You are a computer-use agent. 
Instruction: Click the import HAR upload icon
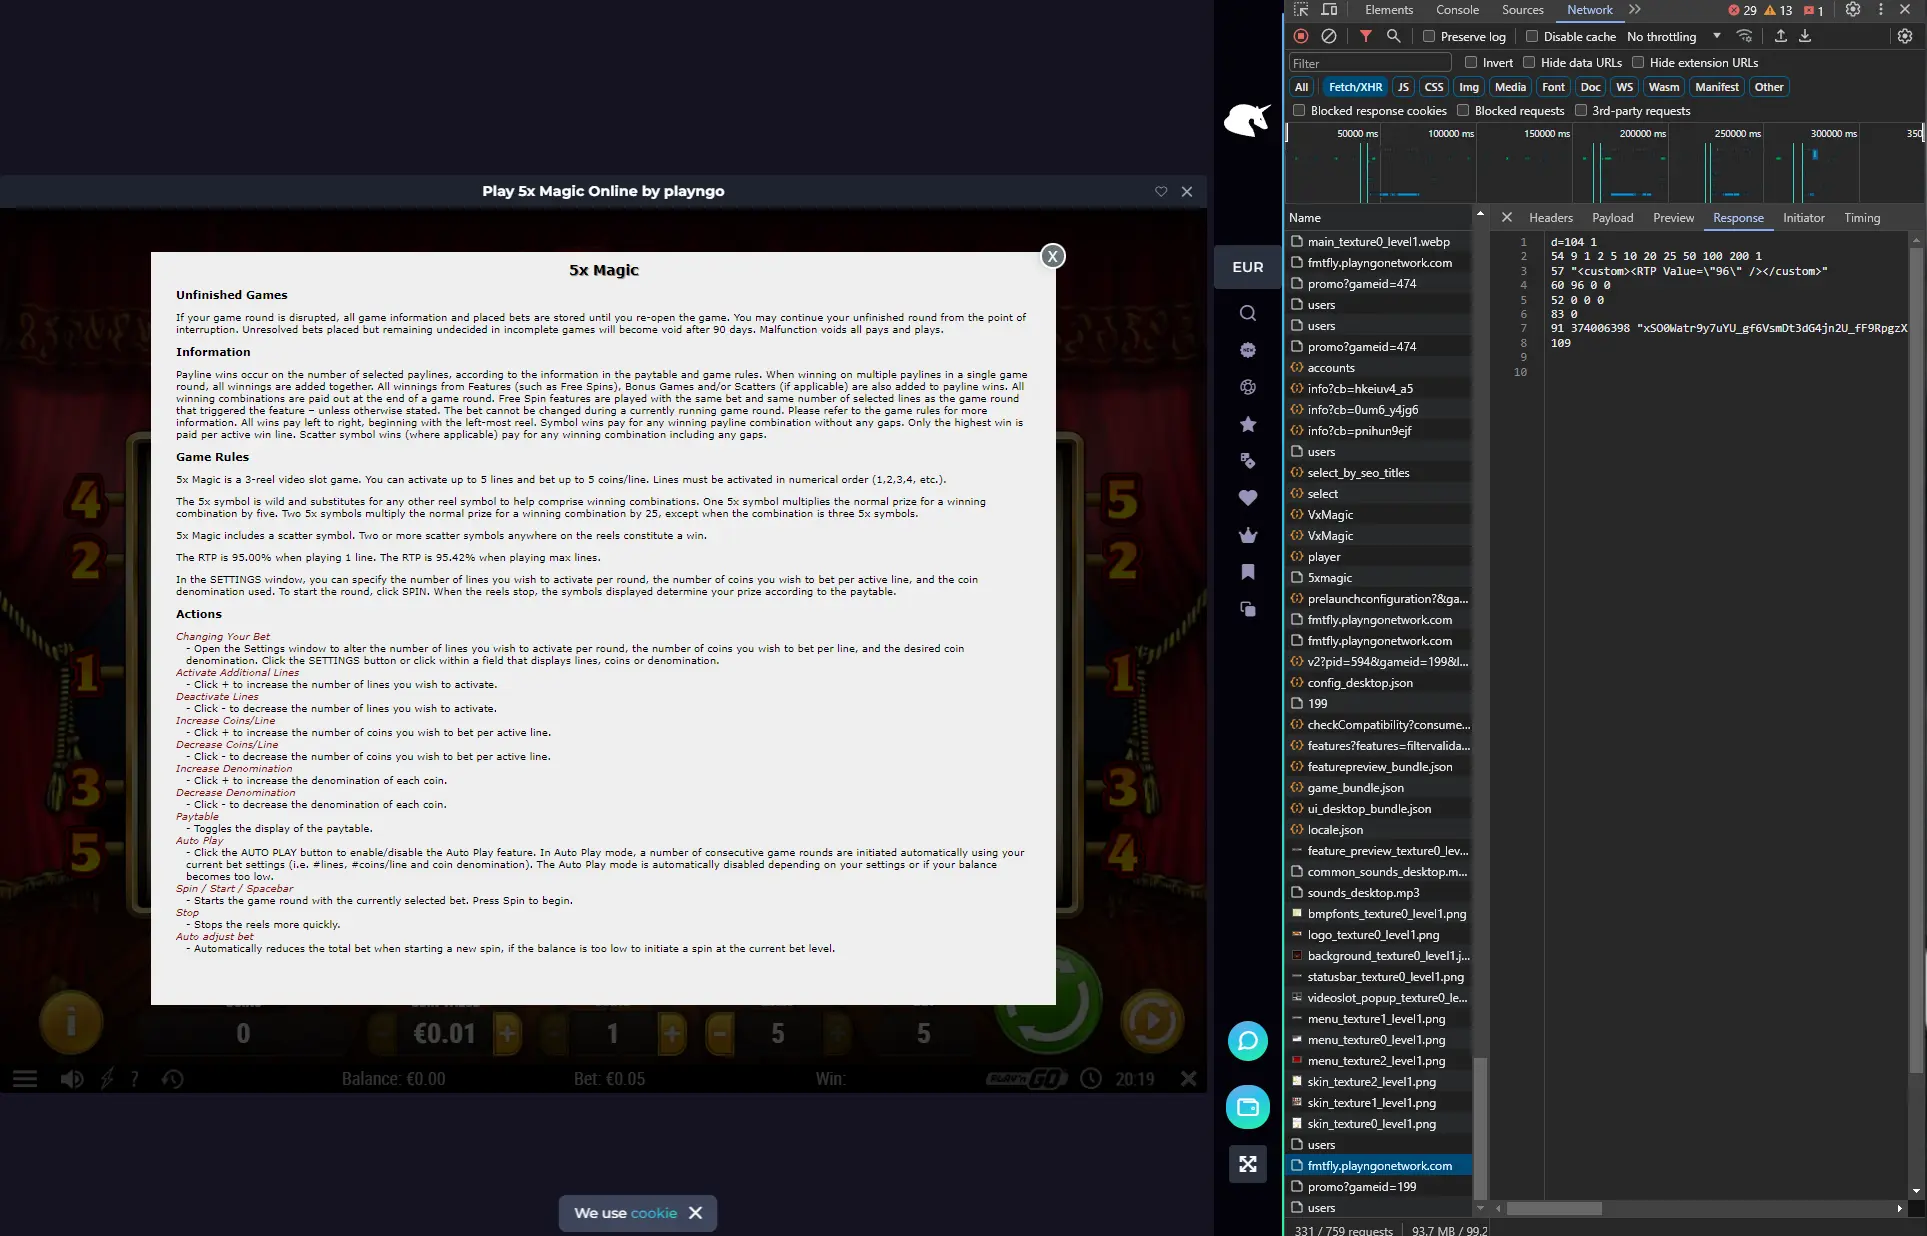1780,36
